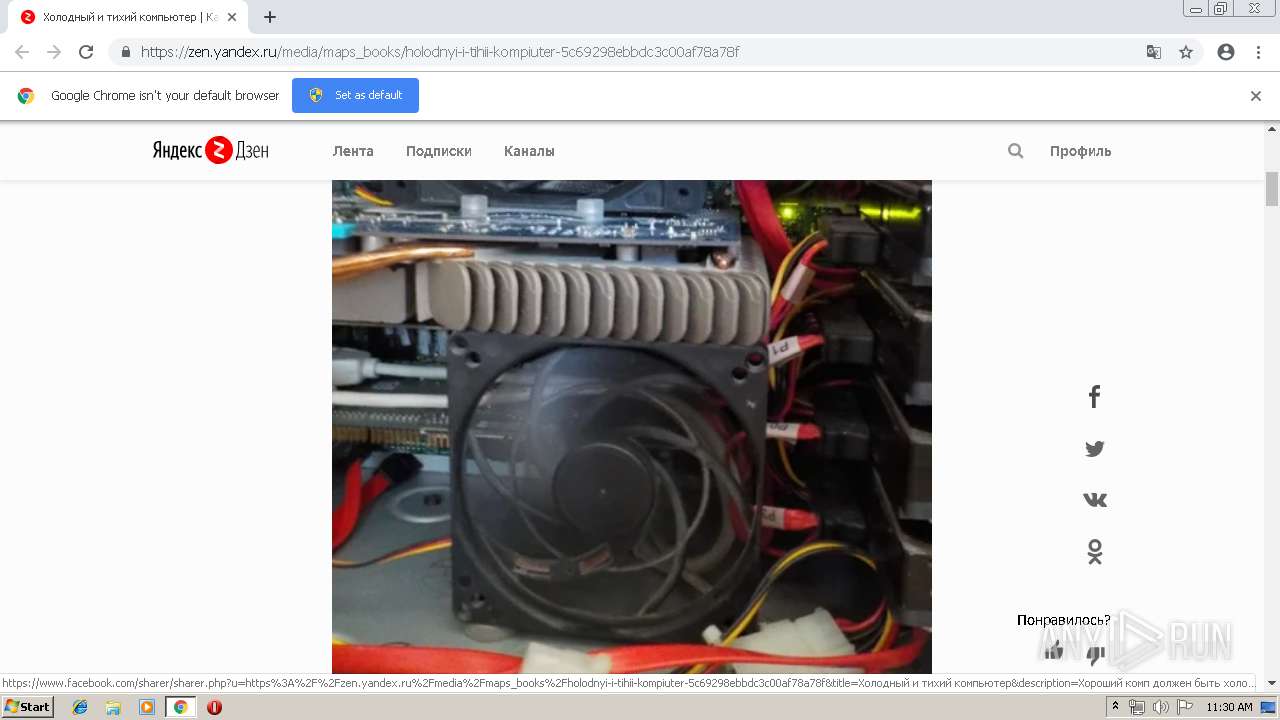Launch Internet Explorer from taskbar
The width and height of the screenshot is (1280, 720).
pyautogui.click(x=80, y=707)
